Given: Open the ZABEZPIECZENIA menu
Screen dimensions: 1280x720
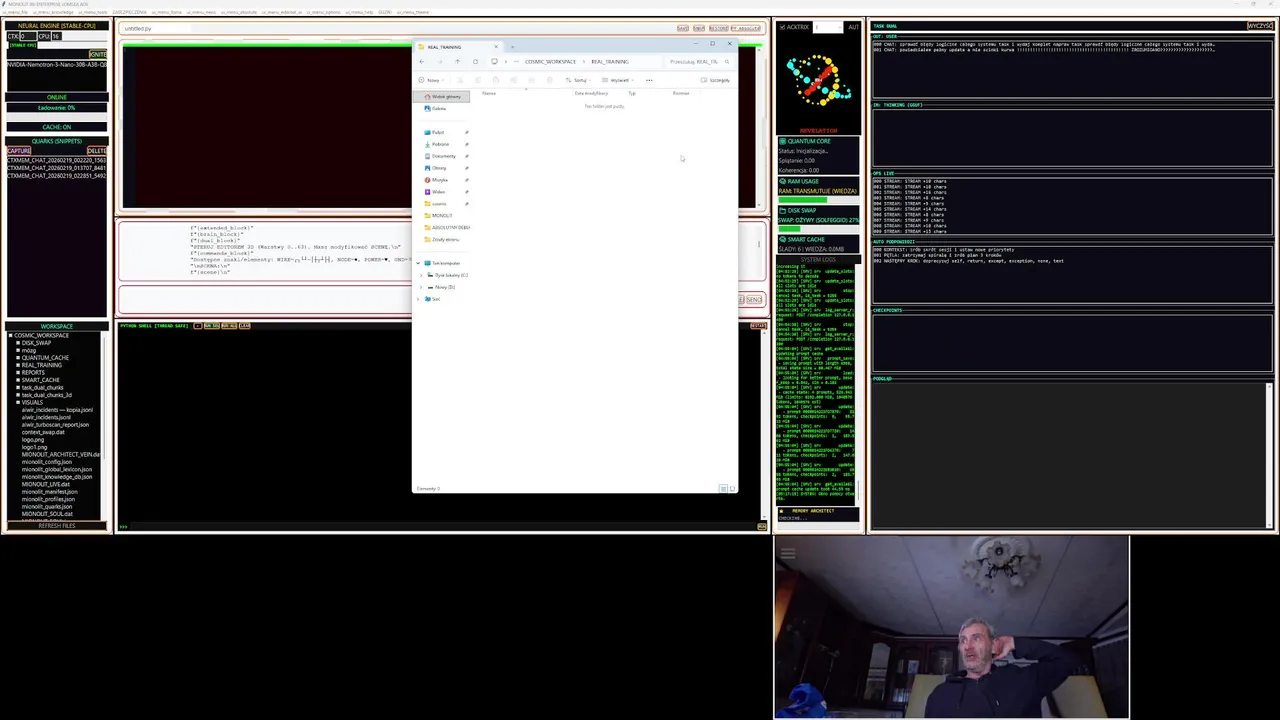Looking at the screenshot, I should click(129, 12).
